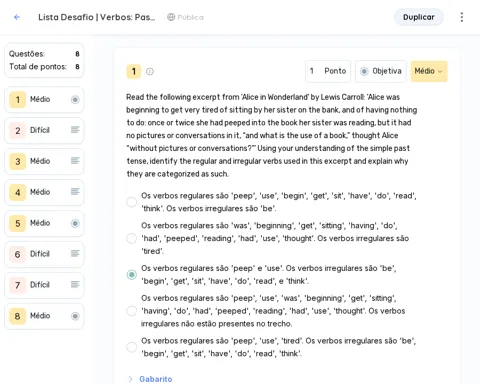Click the Total de pontos summary
This screenshot has width=480, height=384.
coord(44,67)
